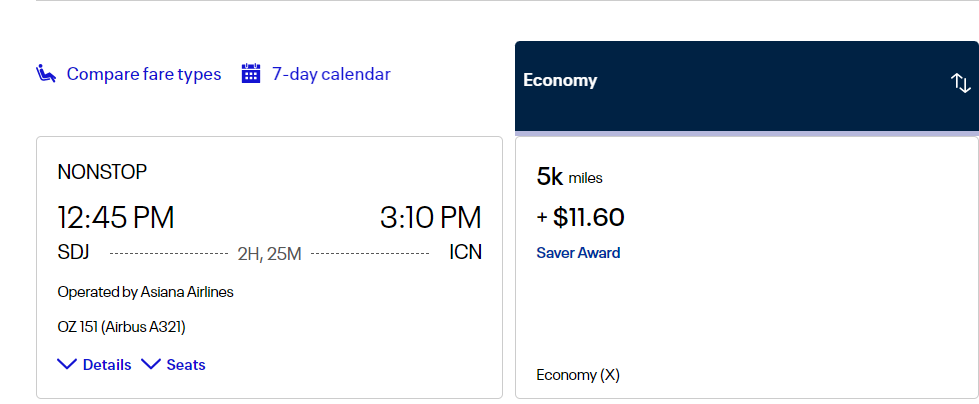The width and height of the screenshot is (979, 404).
Task: Click the OZ 151 (Airbus A321) flight number
Action: [121, 327]
